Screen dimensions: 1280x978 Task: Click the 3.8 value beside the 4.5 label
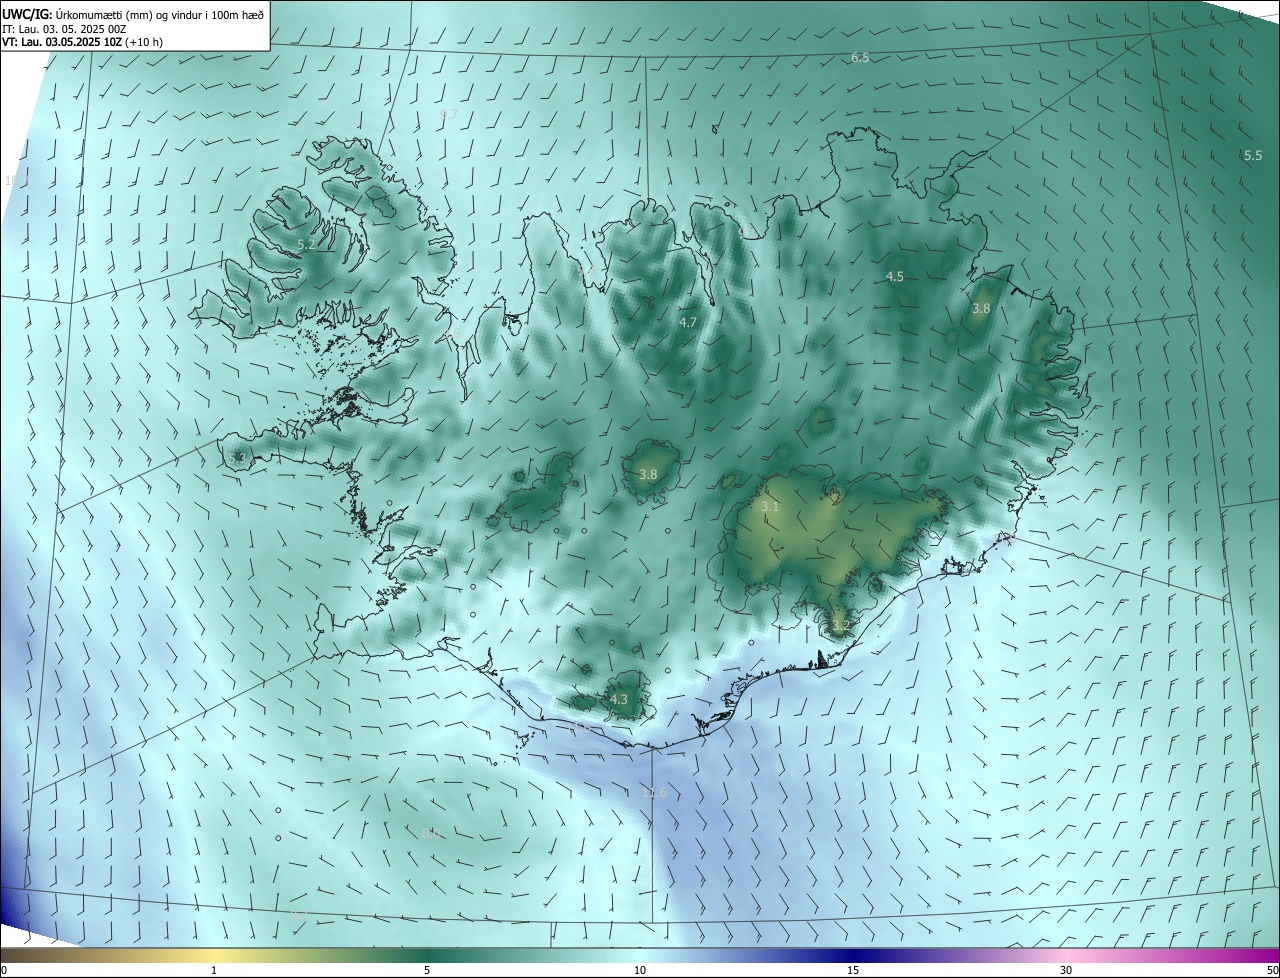981,309
